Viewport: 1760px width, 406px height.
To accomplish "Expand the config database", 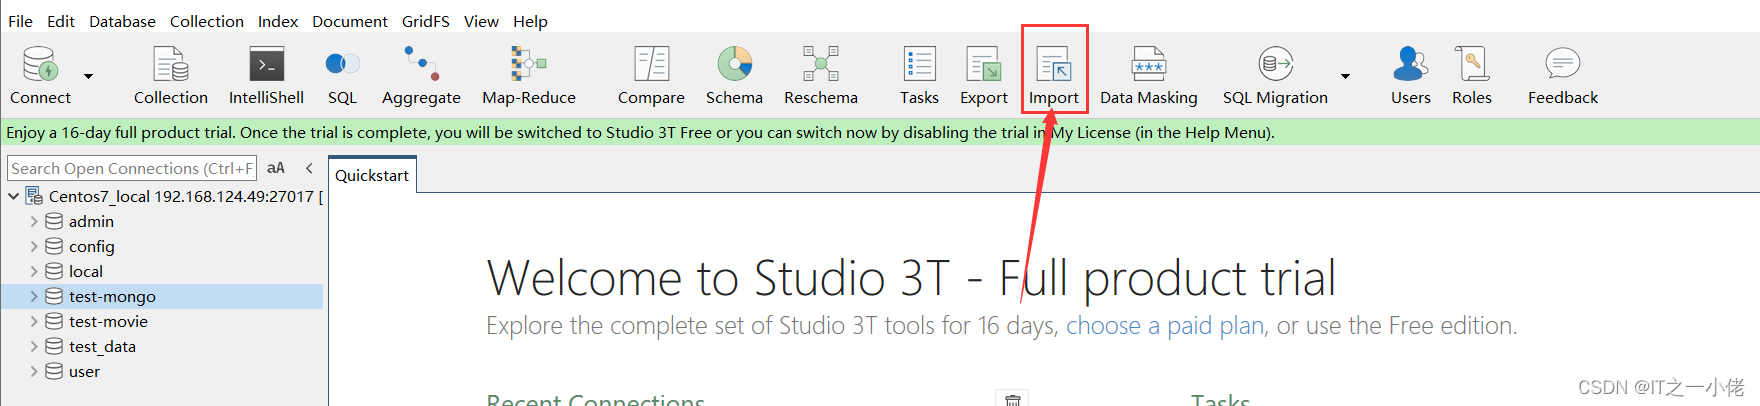I will pyautogui.click(x=34, y=246).
